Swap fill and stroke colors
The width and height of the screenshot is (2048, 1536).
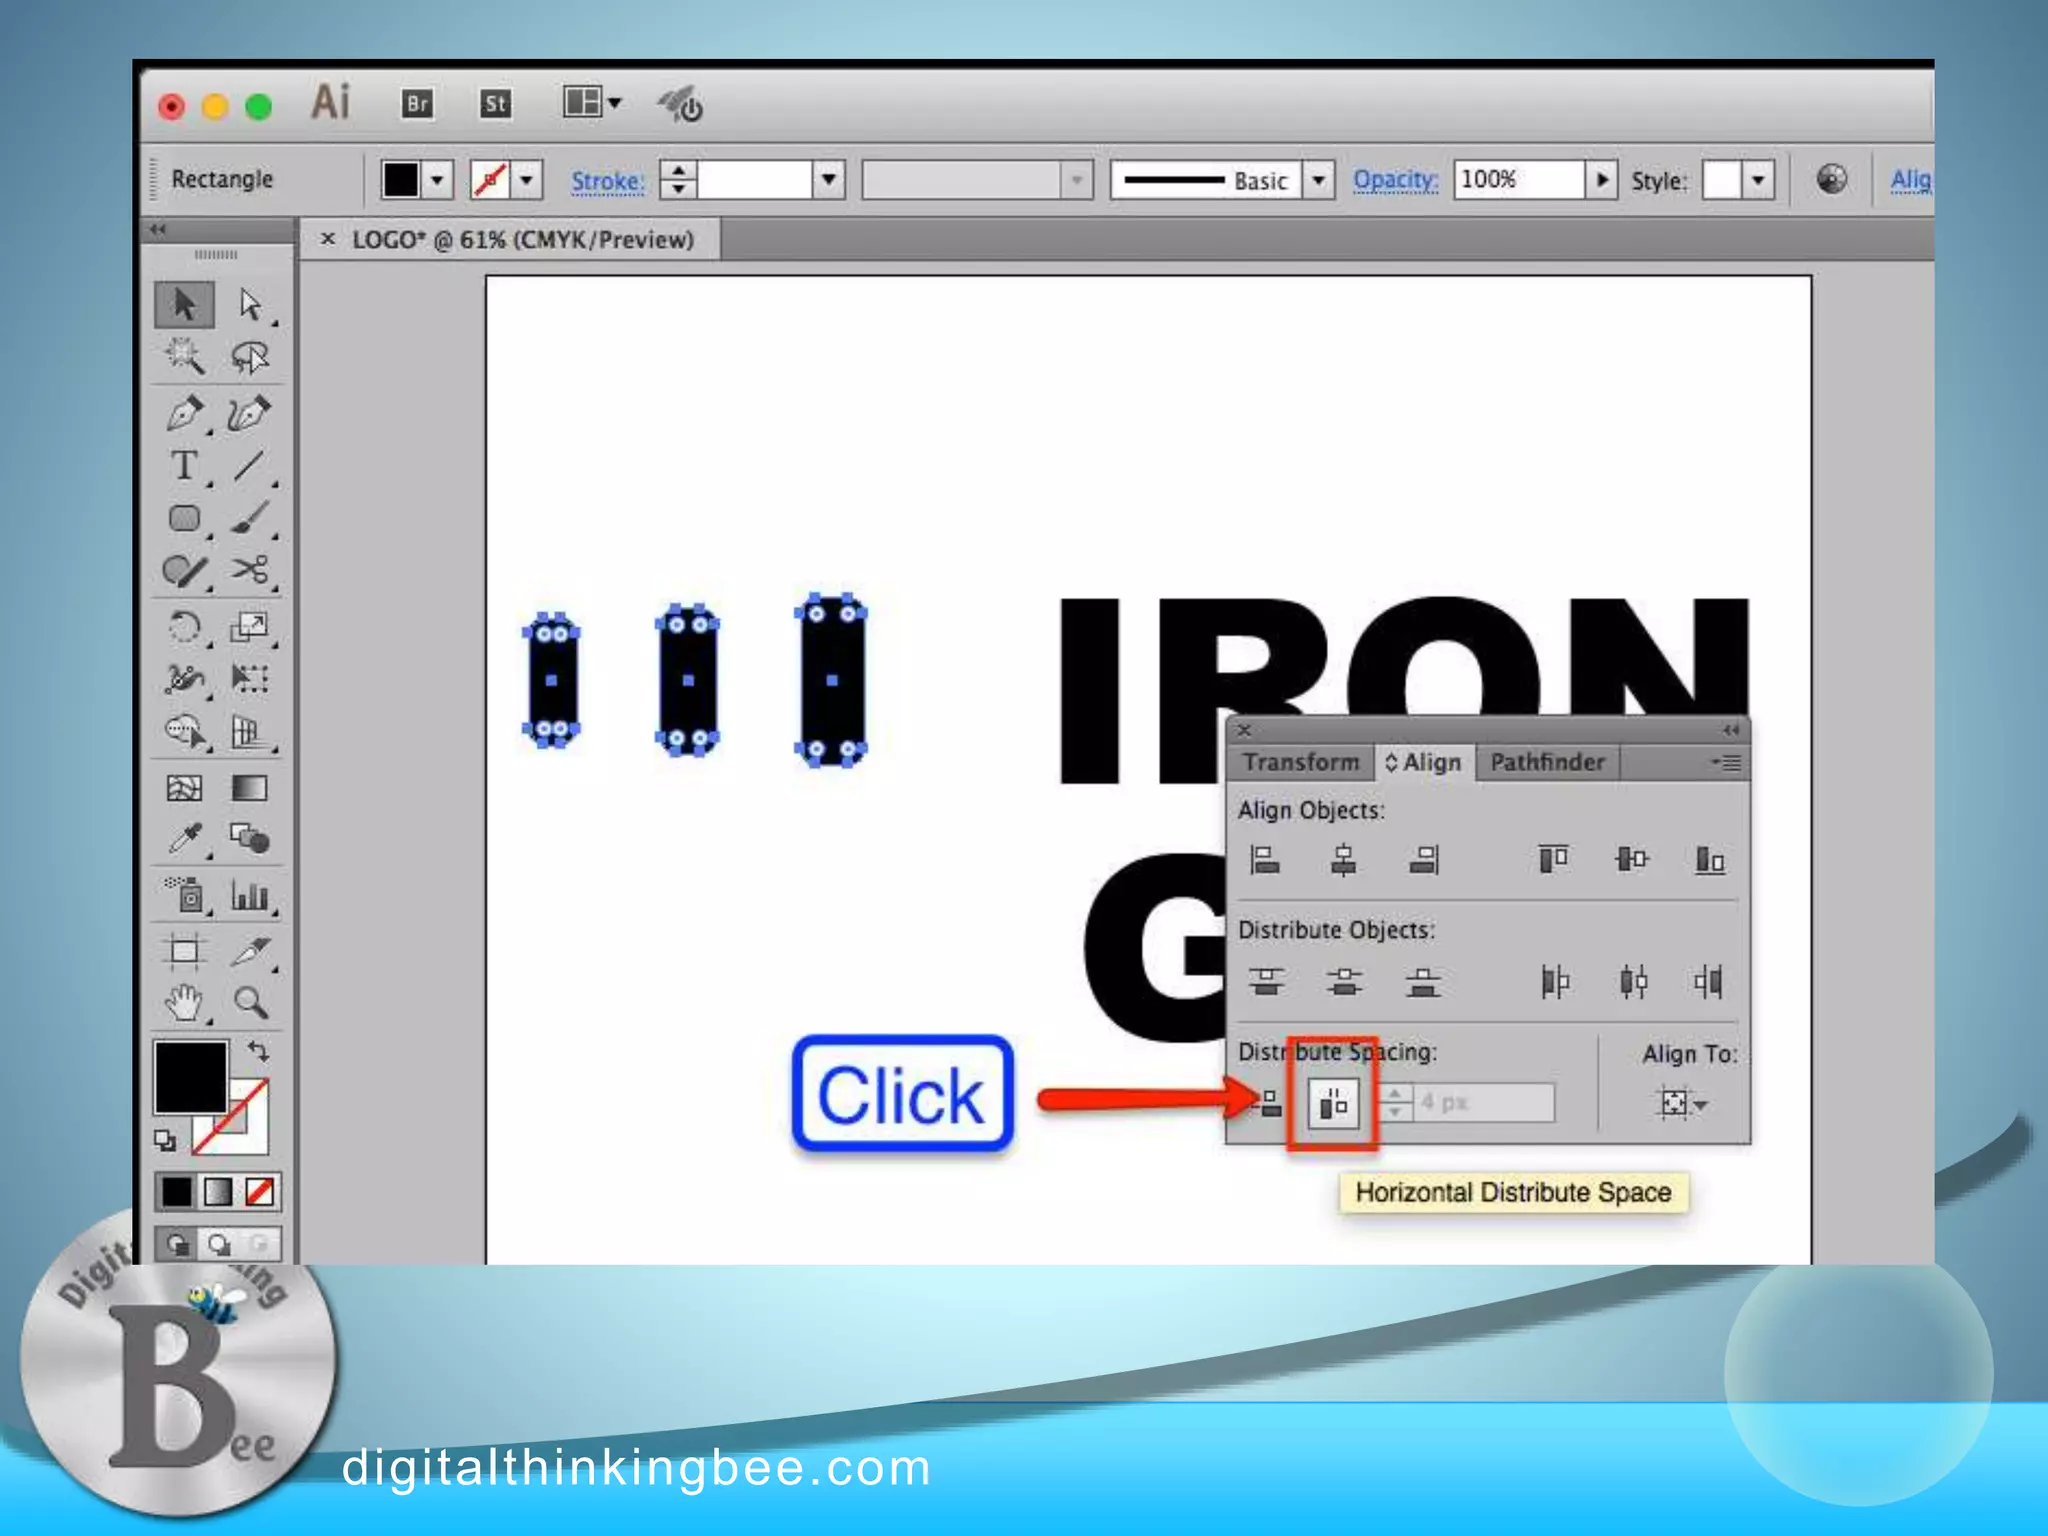point(259,1051)
